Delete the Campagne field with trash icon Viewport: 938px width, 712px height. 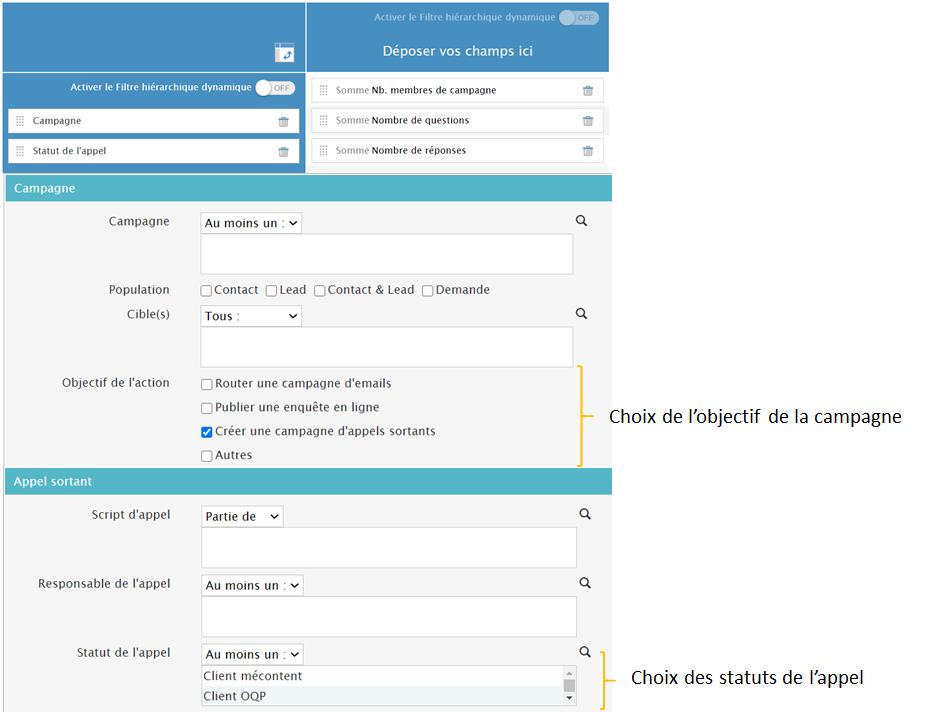tap(283, 122)
